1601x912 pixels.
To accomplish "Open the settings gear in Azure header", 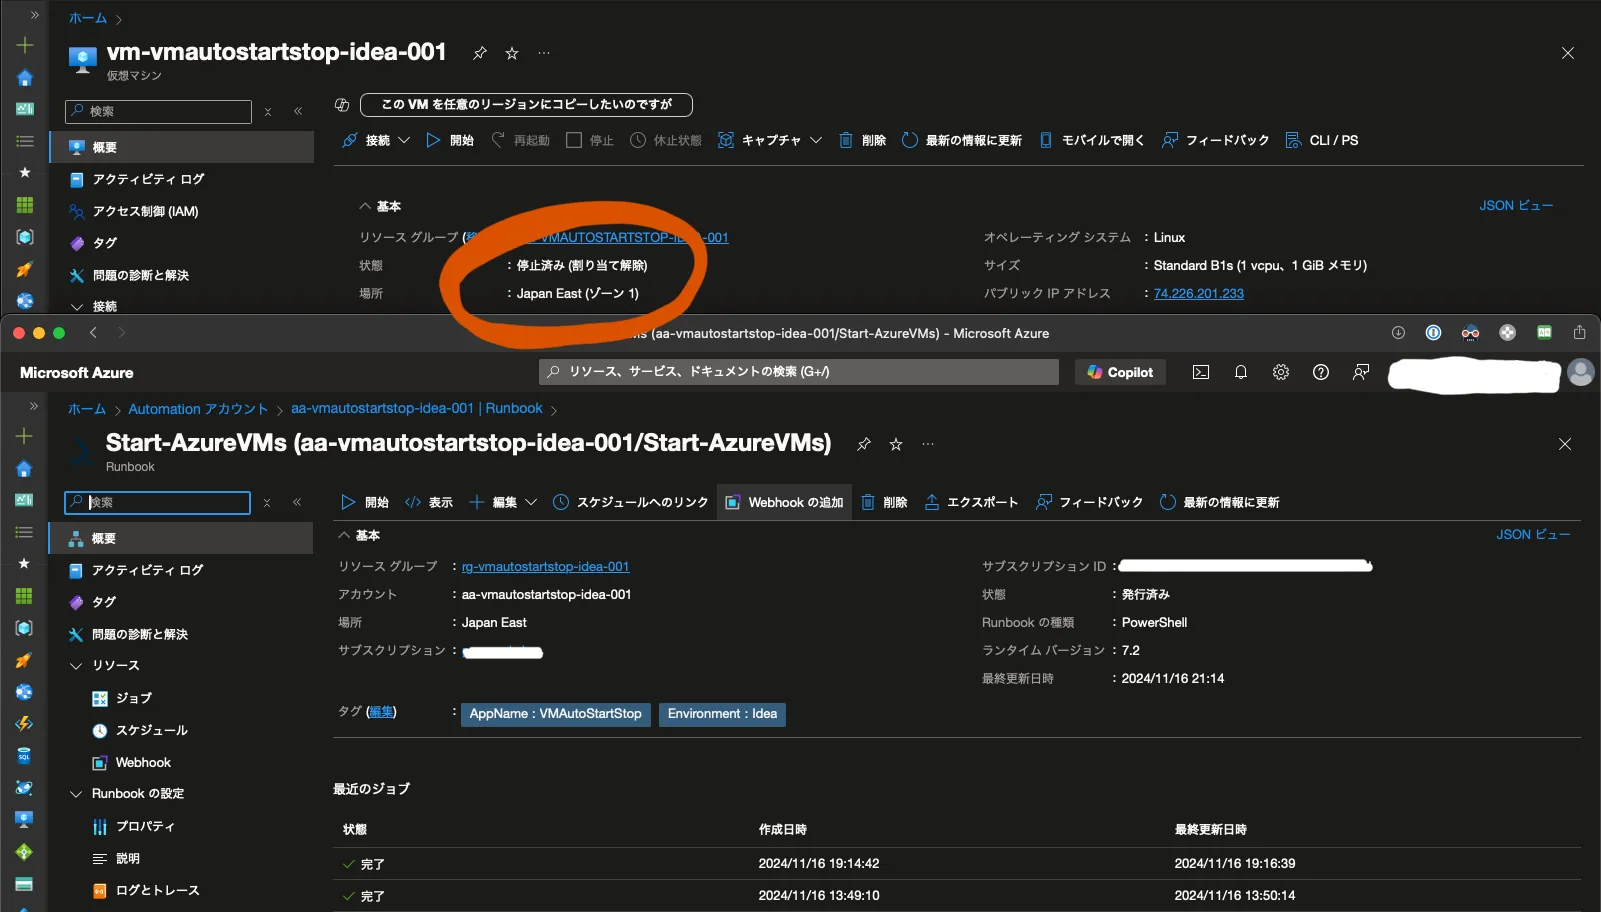I will tap(1281, 372).
